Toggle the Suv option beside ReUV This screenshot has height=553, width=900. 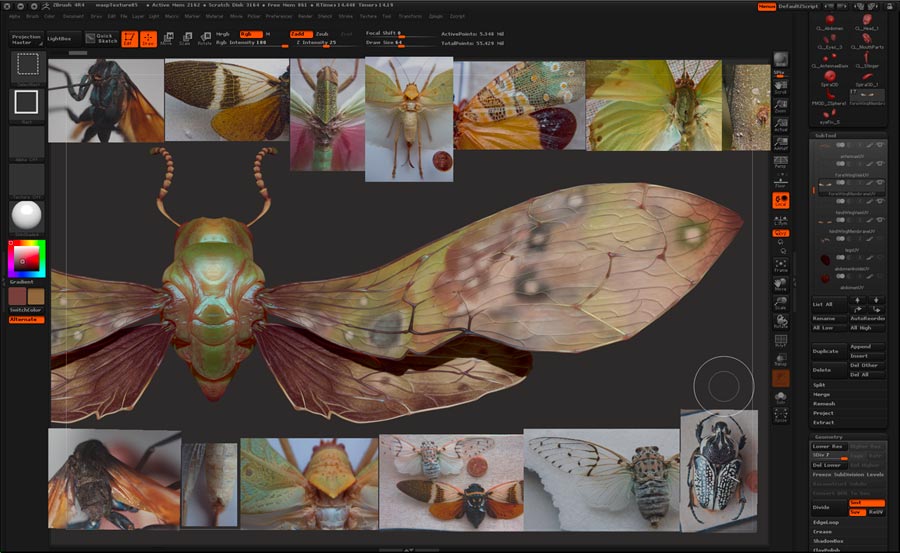856,512
